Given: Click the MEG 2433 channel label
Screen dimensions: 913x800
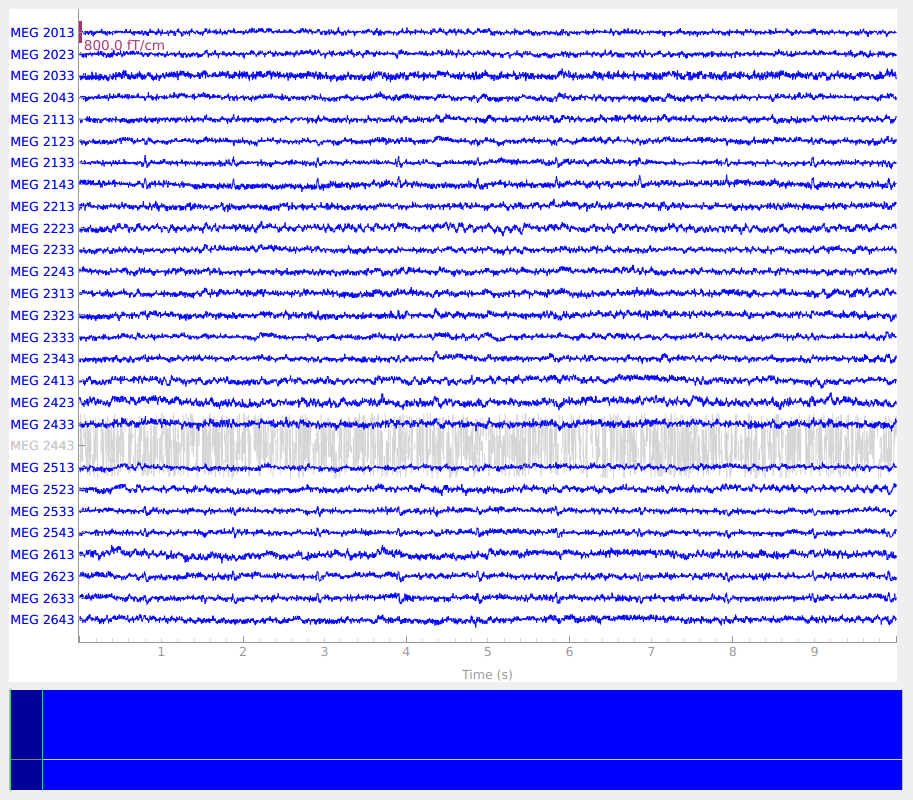Looking at the screenshot, I should coord(42,424).
